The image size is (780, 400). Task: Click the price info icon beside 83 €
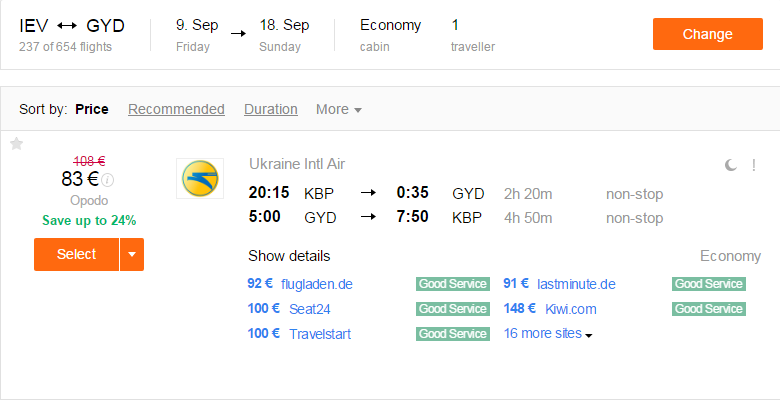[107, 180]
